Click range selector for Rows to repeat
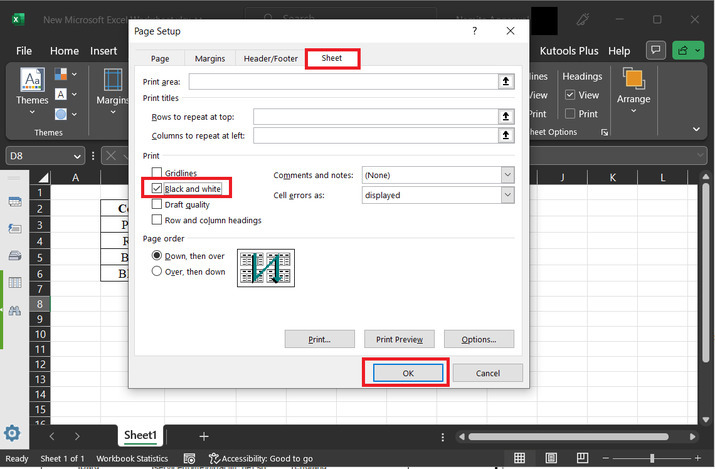This screenshot has width=715, height=469. (x=506, y=117)
